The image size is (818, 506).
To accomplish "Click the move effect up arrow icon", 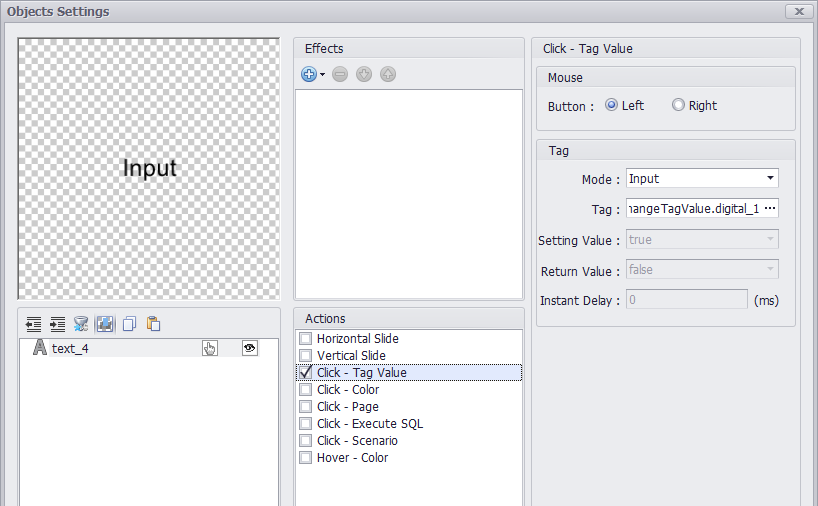I will [388, 75].
